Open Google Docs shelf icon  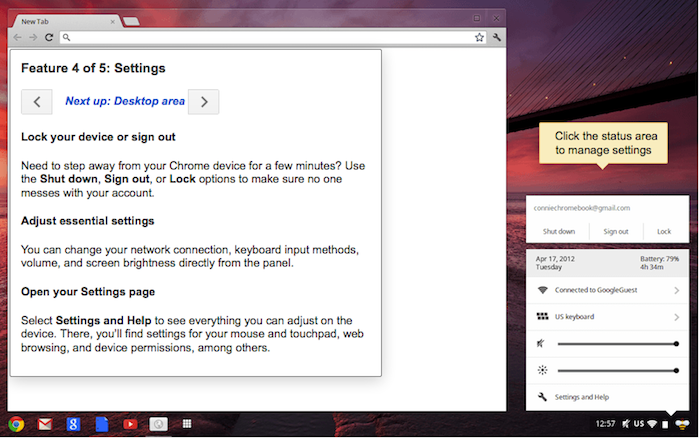click(x=101, y=424)
